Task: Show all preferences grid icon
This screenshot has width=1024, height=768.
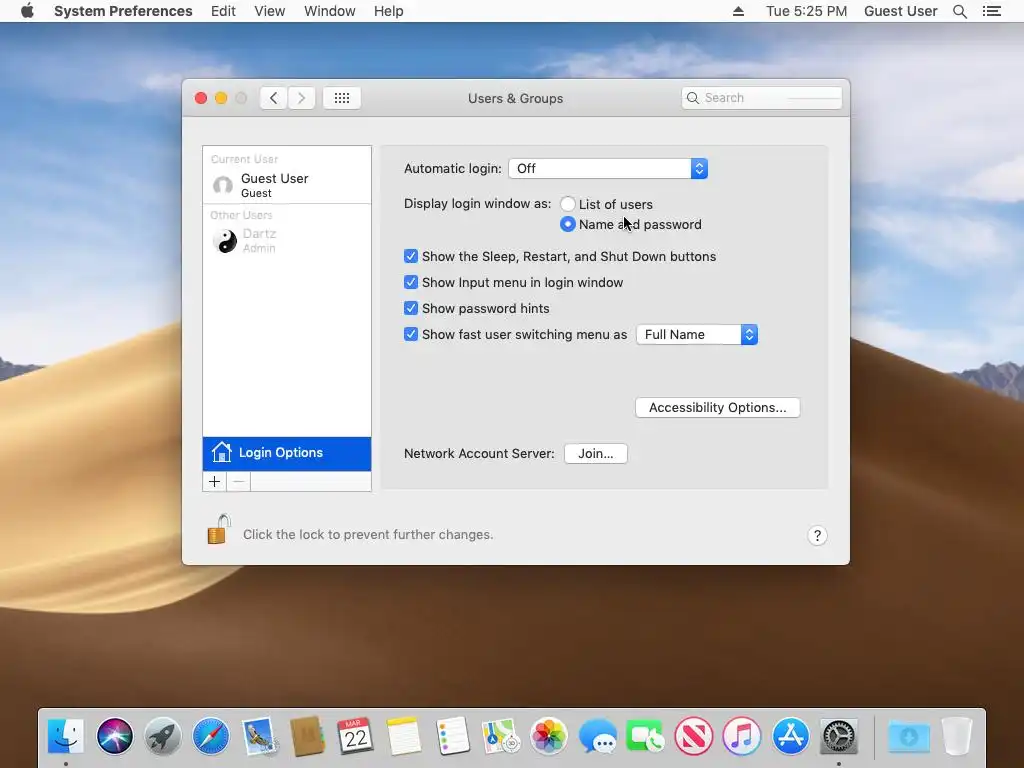Action: [x=342, y=98]
